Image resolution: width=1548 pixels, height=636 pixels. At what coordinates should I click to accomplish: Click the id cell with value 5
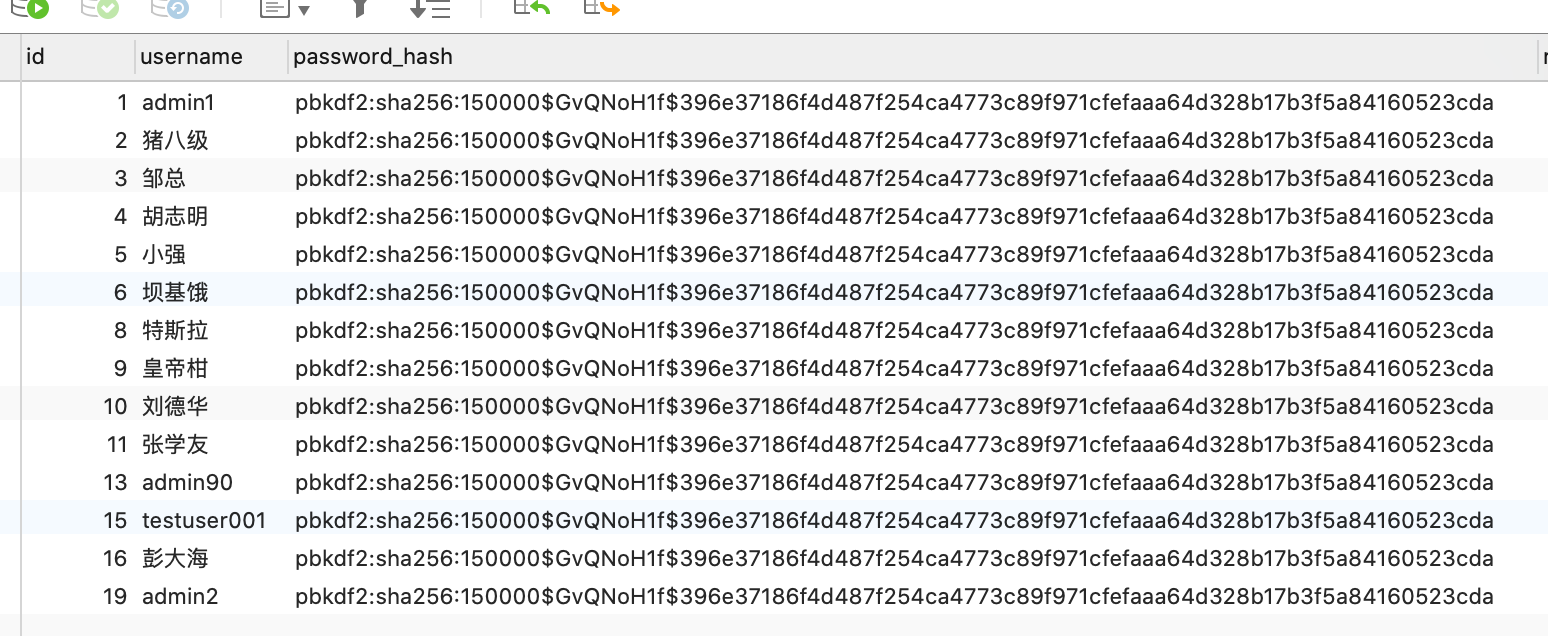click(x=78, y=254)
